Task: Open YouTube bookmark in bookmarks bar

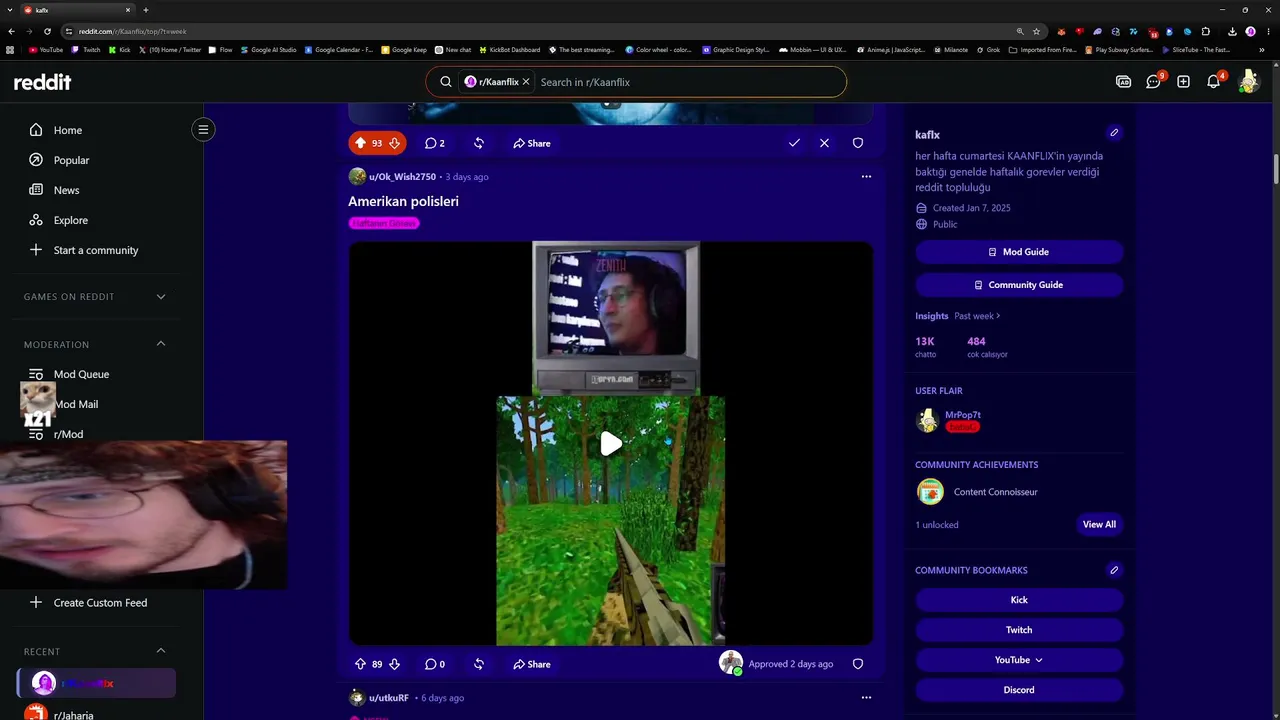Action: pos(46,49)
